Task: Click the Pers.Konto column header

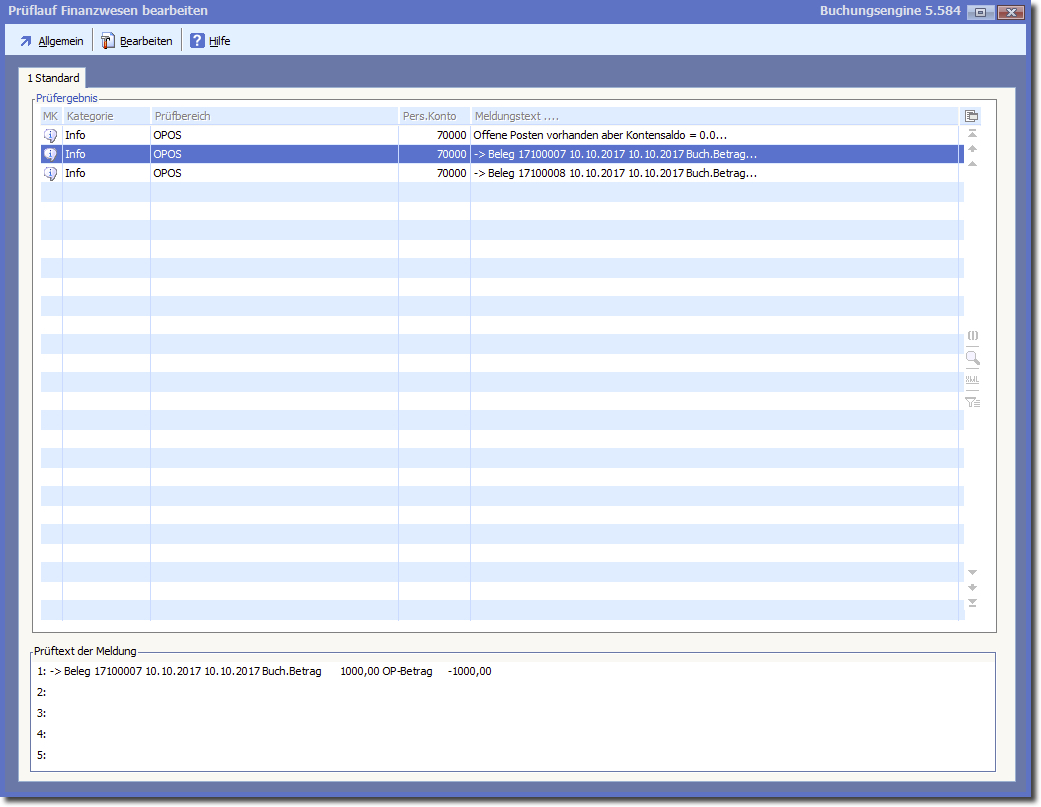Action: (x=433, y=116)
